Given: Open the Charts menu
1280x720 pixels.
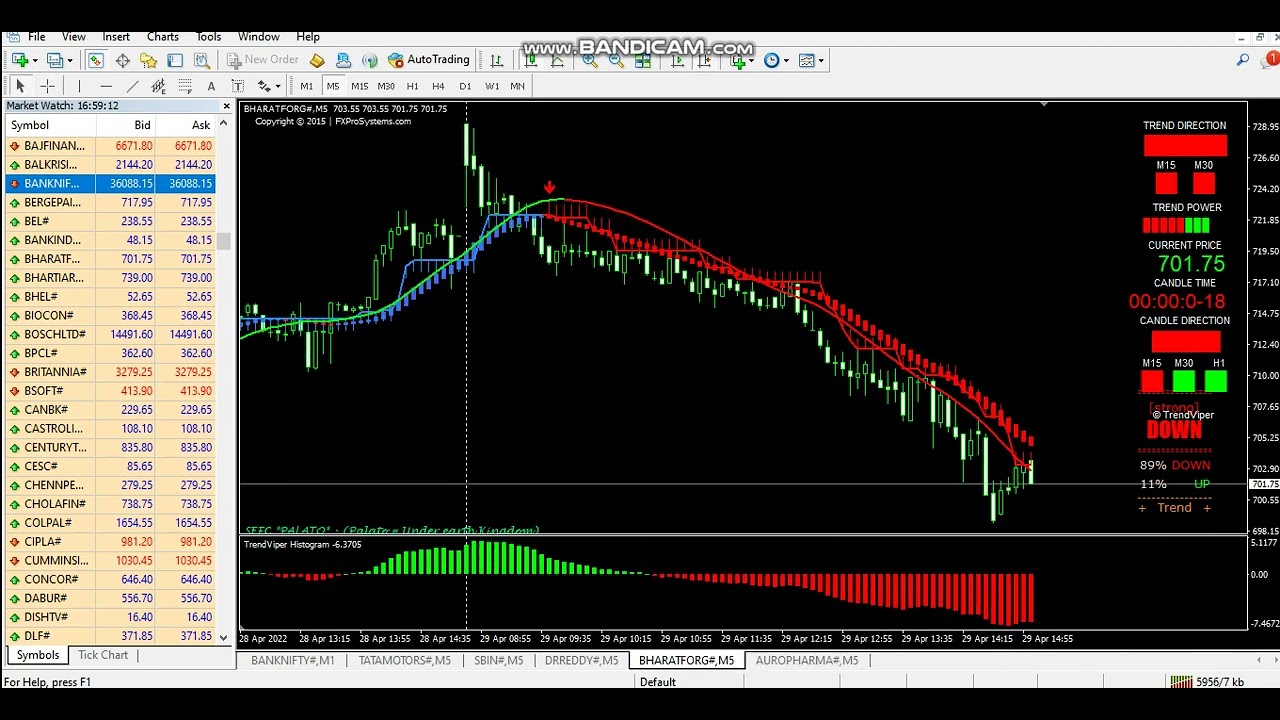Looking at the screenshot, I should (163, 37).
